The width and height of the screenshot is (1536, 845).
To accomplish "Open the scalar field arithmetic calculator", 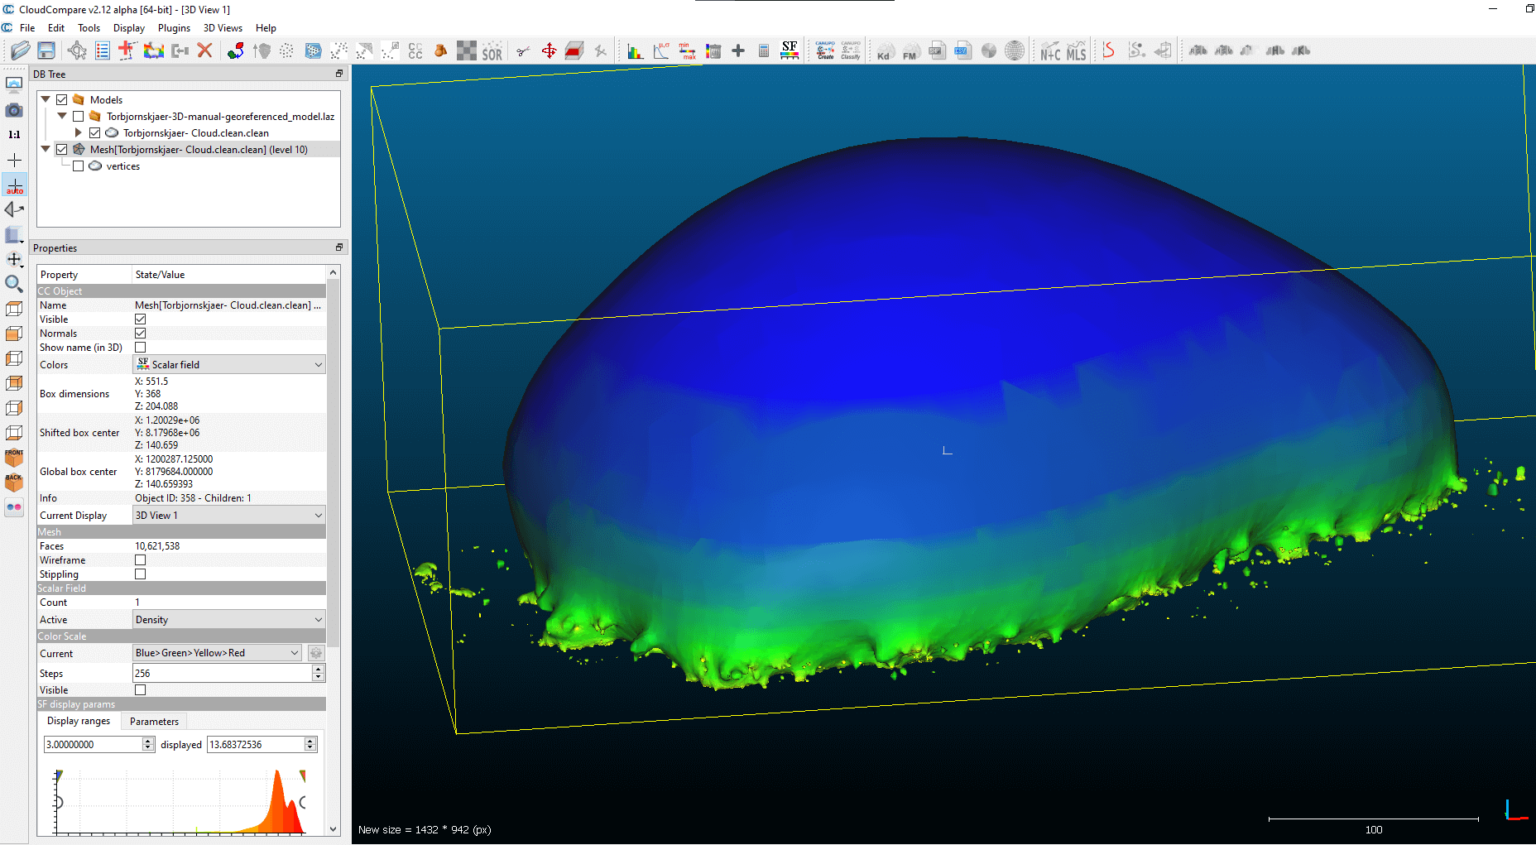I will point(764,51).
